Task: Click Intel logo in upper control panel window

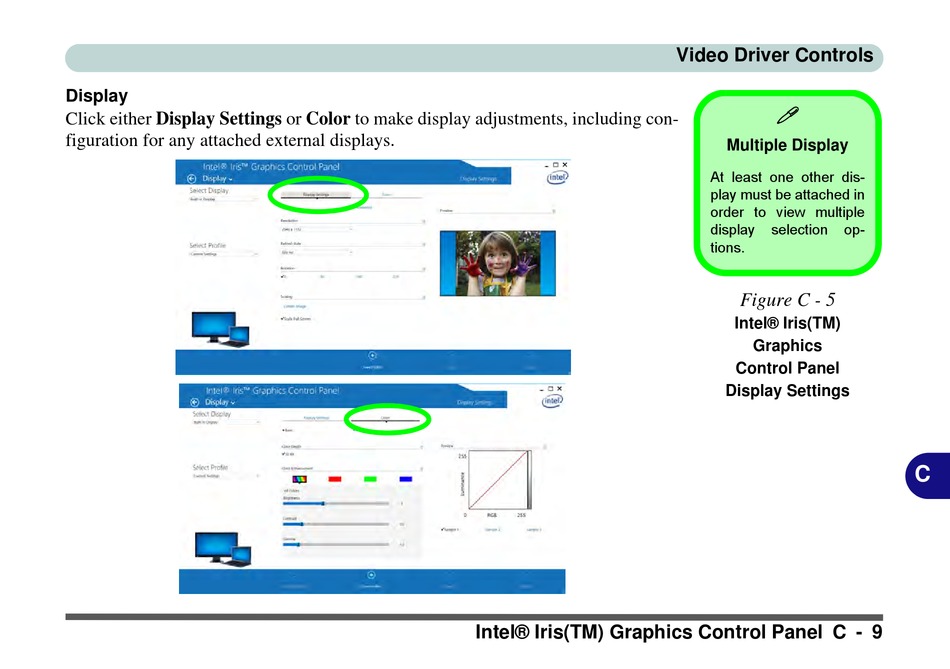Action: [x=557, y=178]
